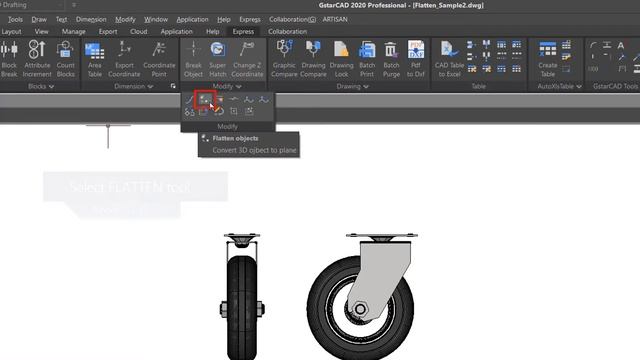Switch to the Layout ribbon tab
Viewport: 640px width, 360px height.
tap(11, 31)
